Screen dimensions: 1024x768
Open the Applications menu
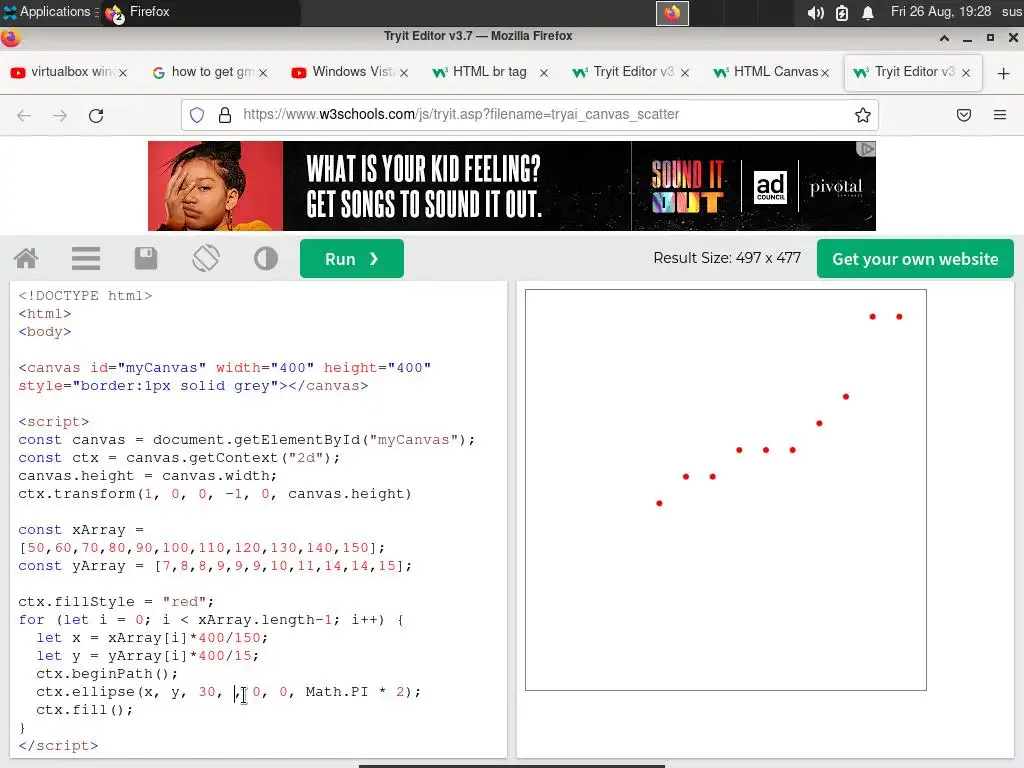tap(48, 12)
